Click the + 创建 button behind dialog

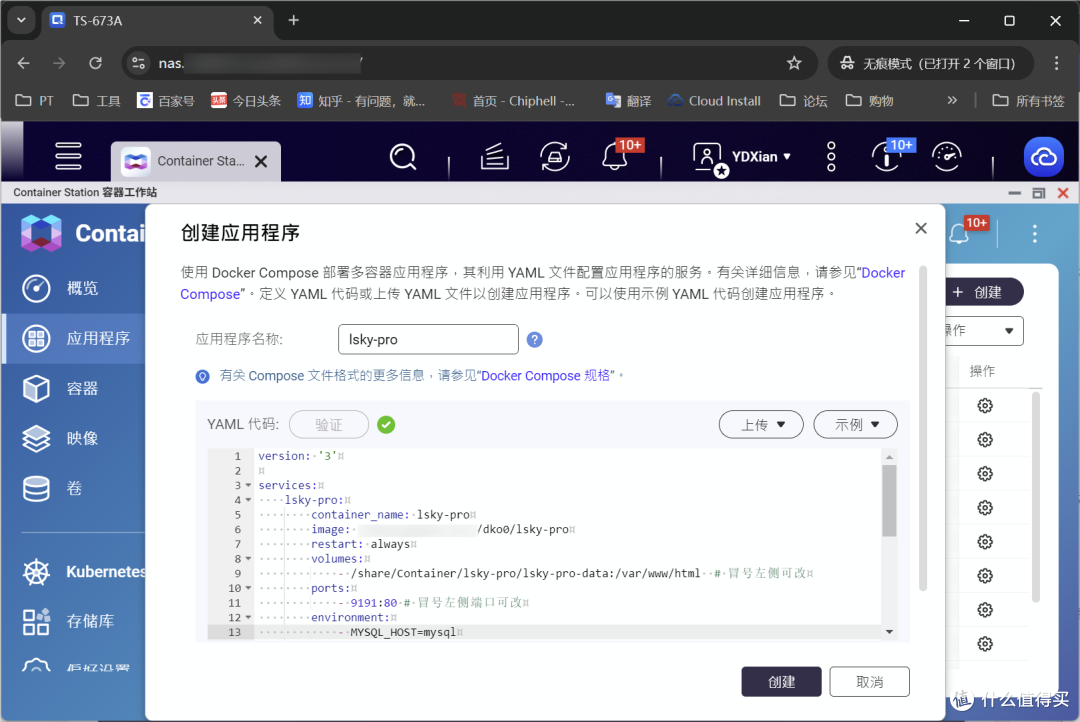click(x=985, y=292)
